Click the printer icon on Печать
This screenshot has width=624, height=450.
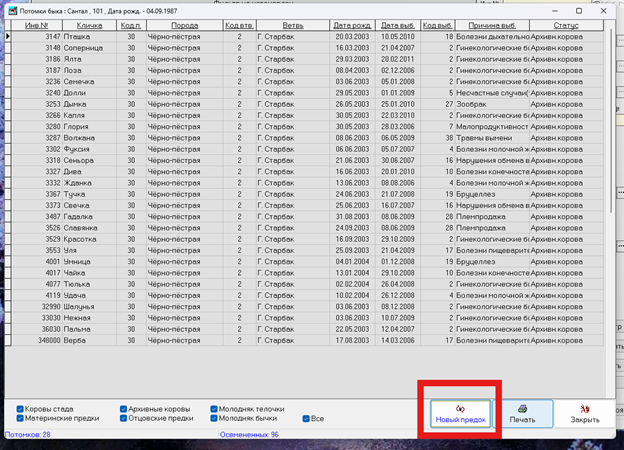coord(523,409)
